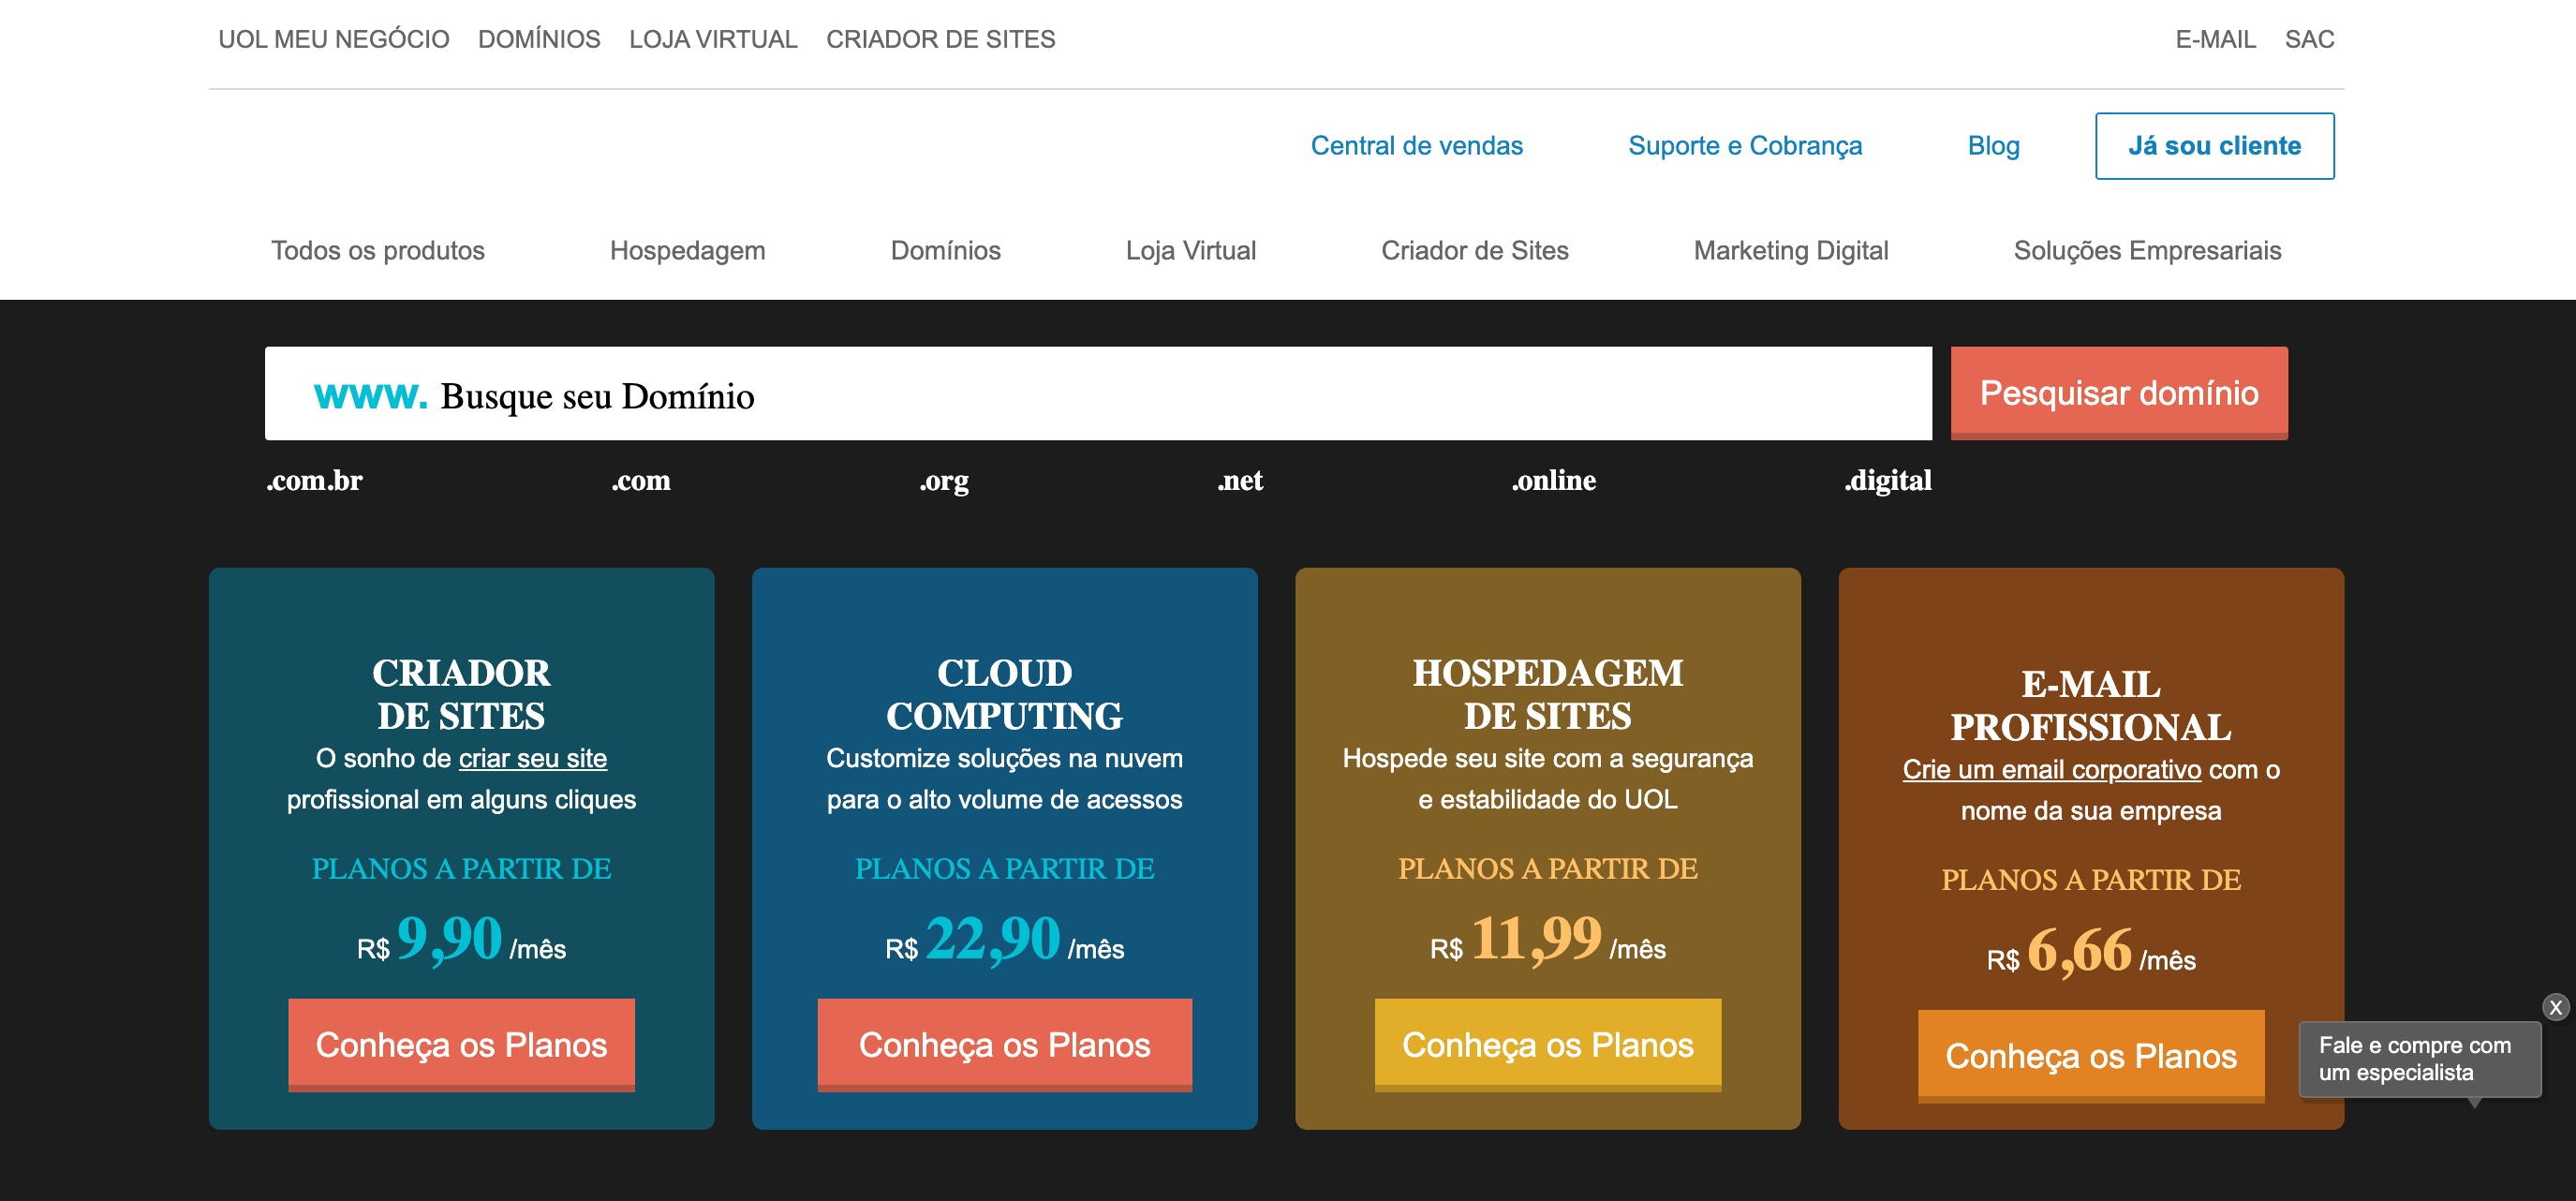Viewport: 2576px width, 1201px height.
Task: Open Hospedagem menu item
Action: (687, 250)
